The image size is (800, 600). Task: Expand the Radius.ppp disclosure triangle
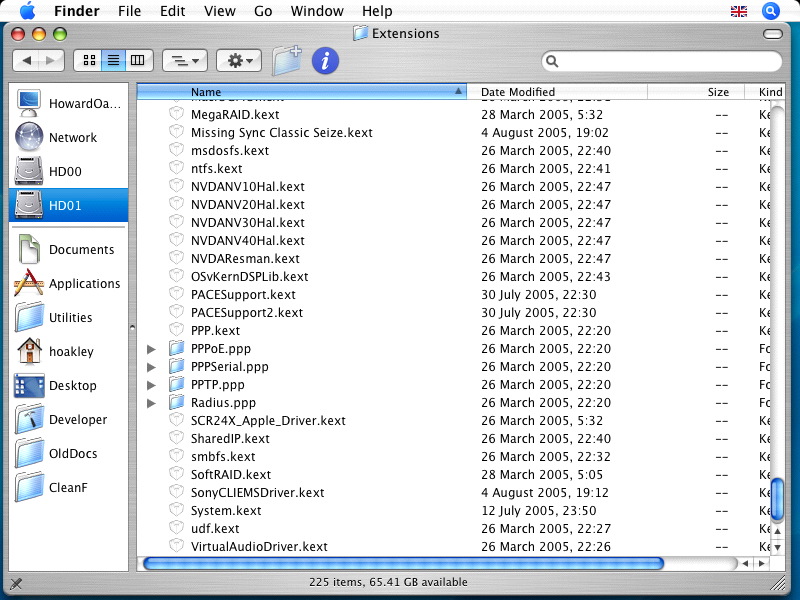150,402
